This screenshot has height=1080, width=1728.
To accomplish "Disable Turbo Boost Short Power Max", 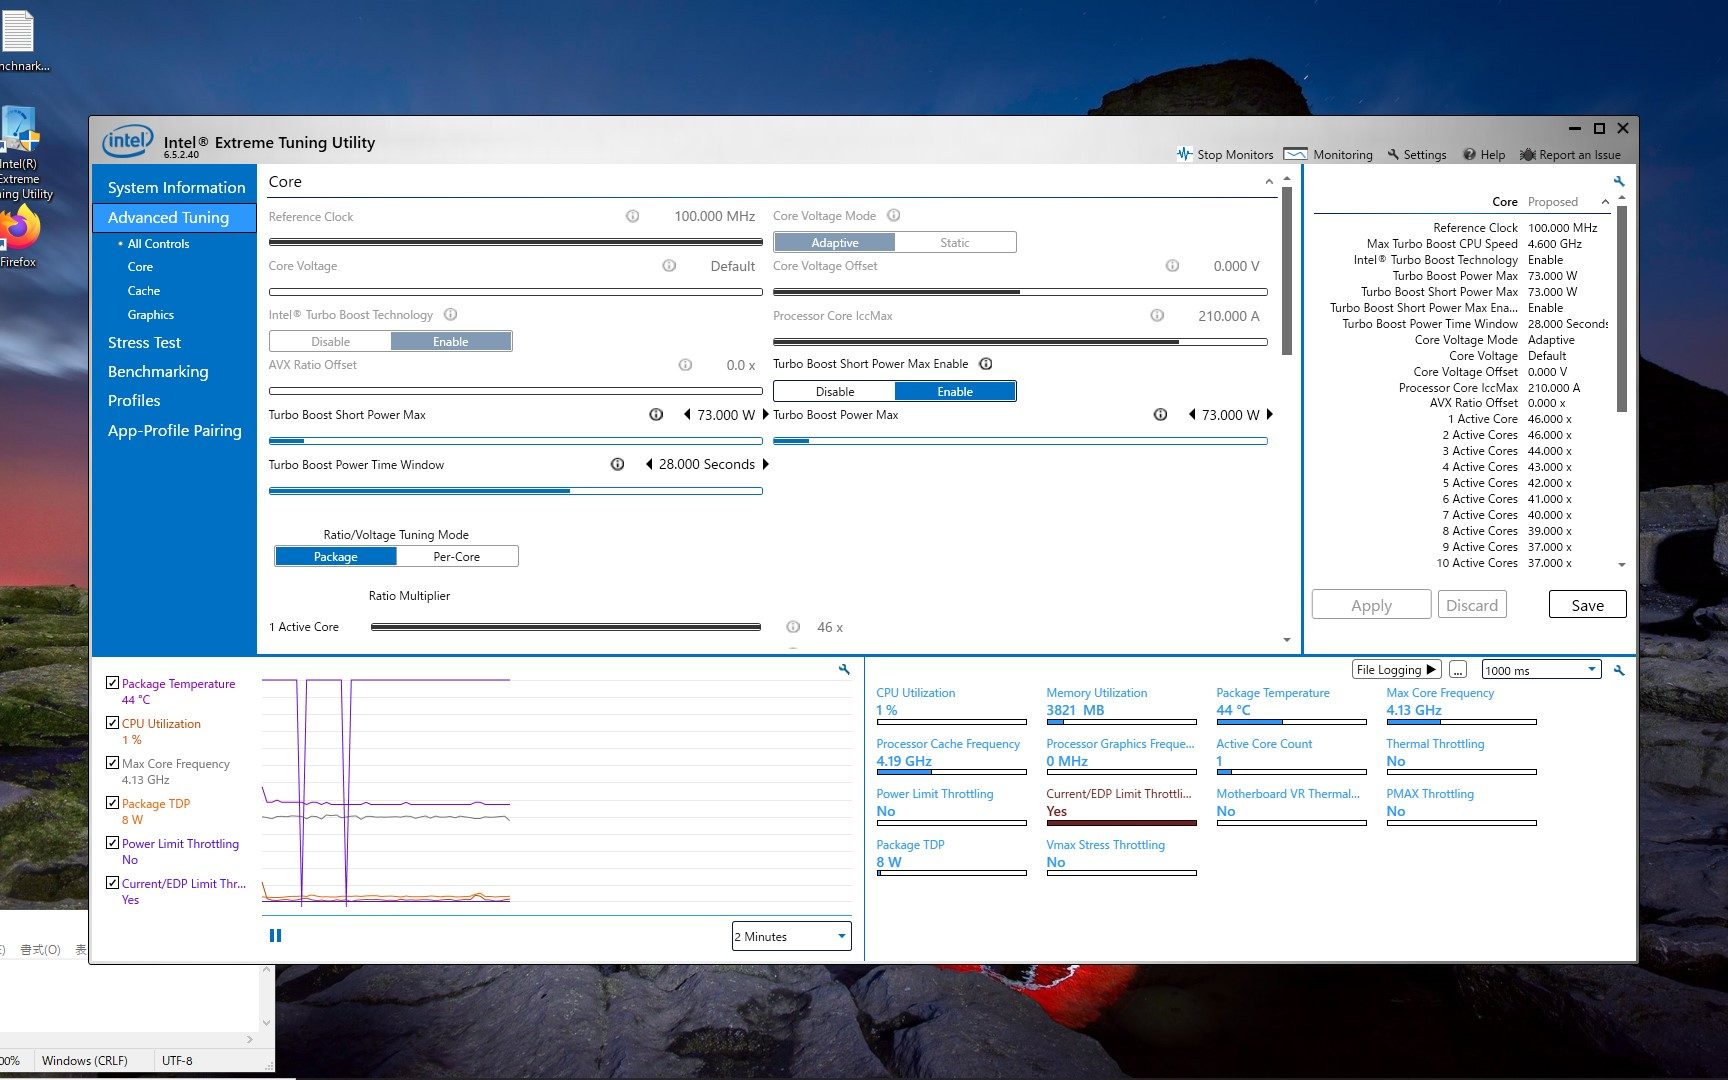I will (x=834, y=391).
